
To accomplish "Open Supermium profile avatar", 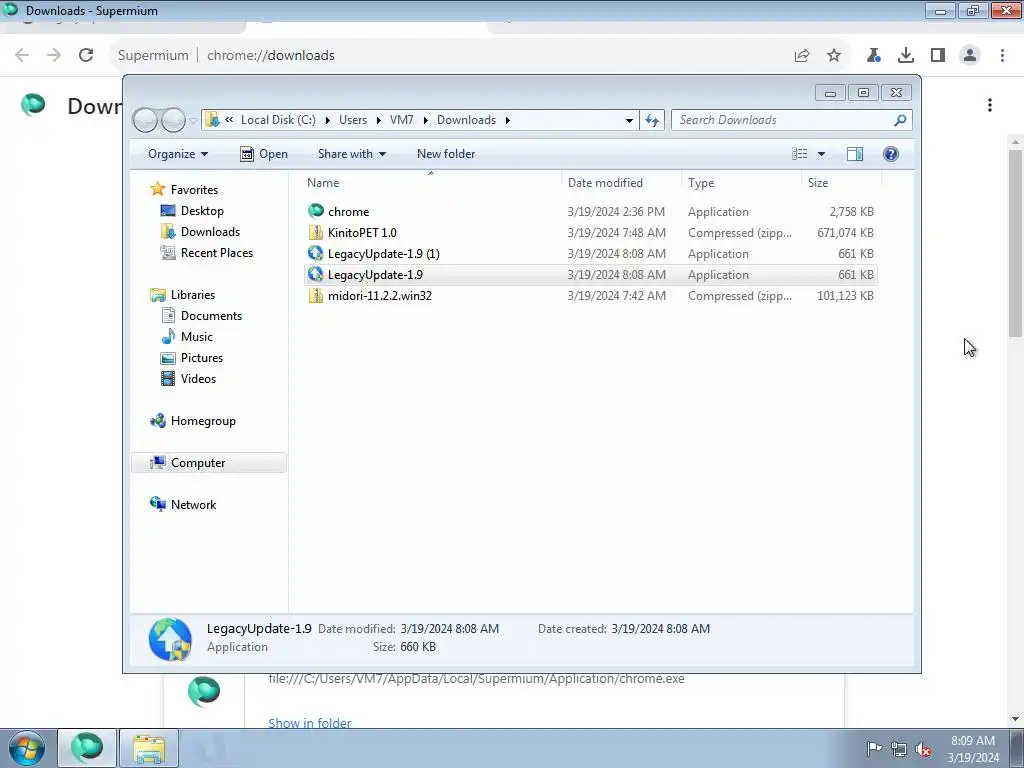I will [x=970, y=56].
